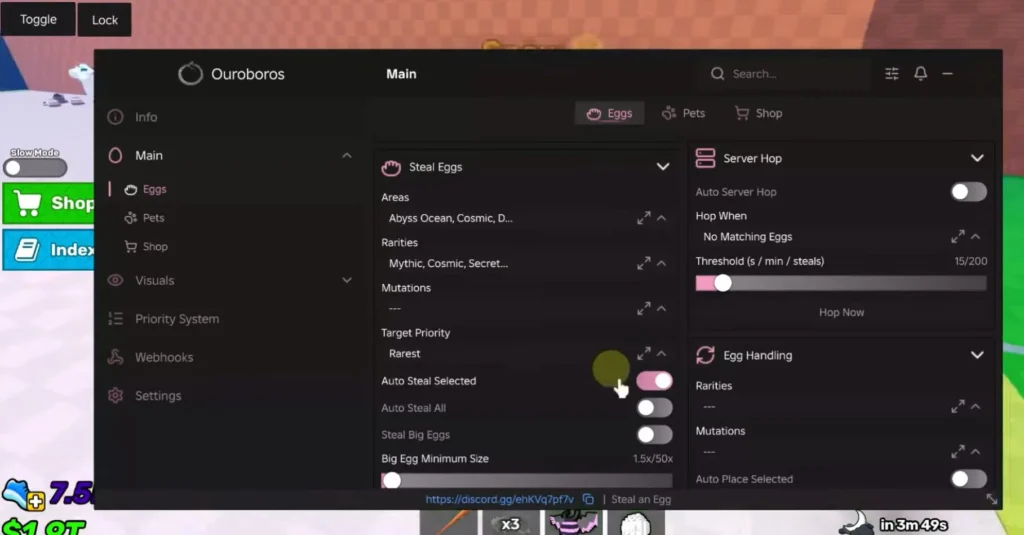Open the Priority System sidebar label
The width and height of the screenshot is (1024, 535).
click(x=177, y=319)
